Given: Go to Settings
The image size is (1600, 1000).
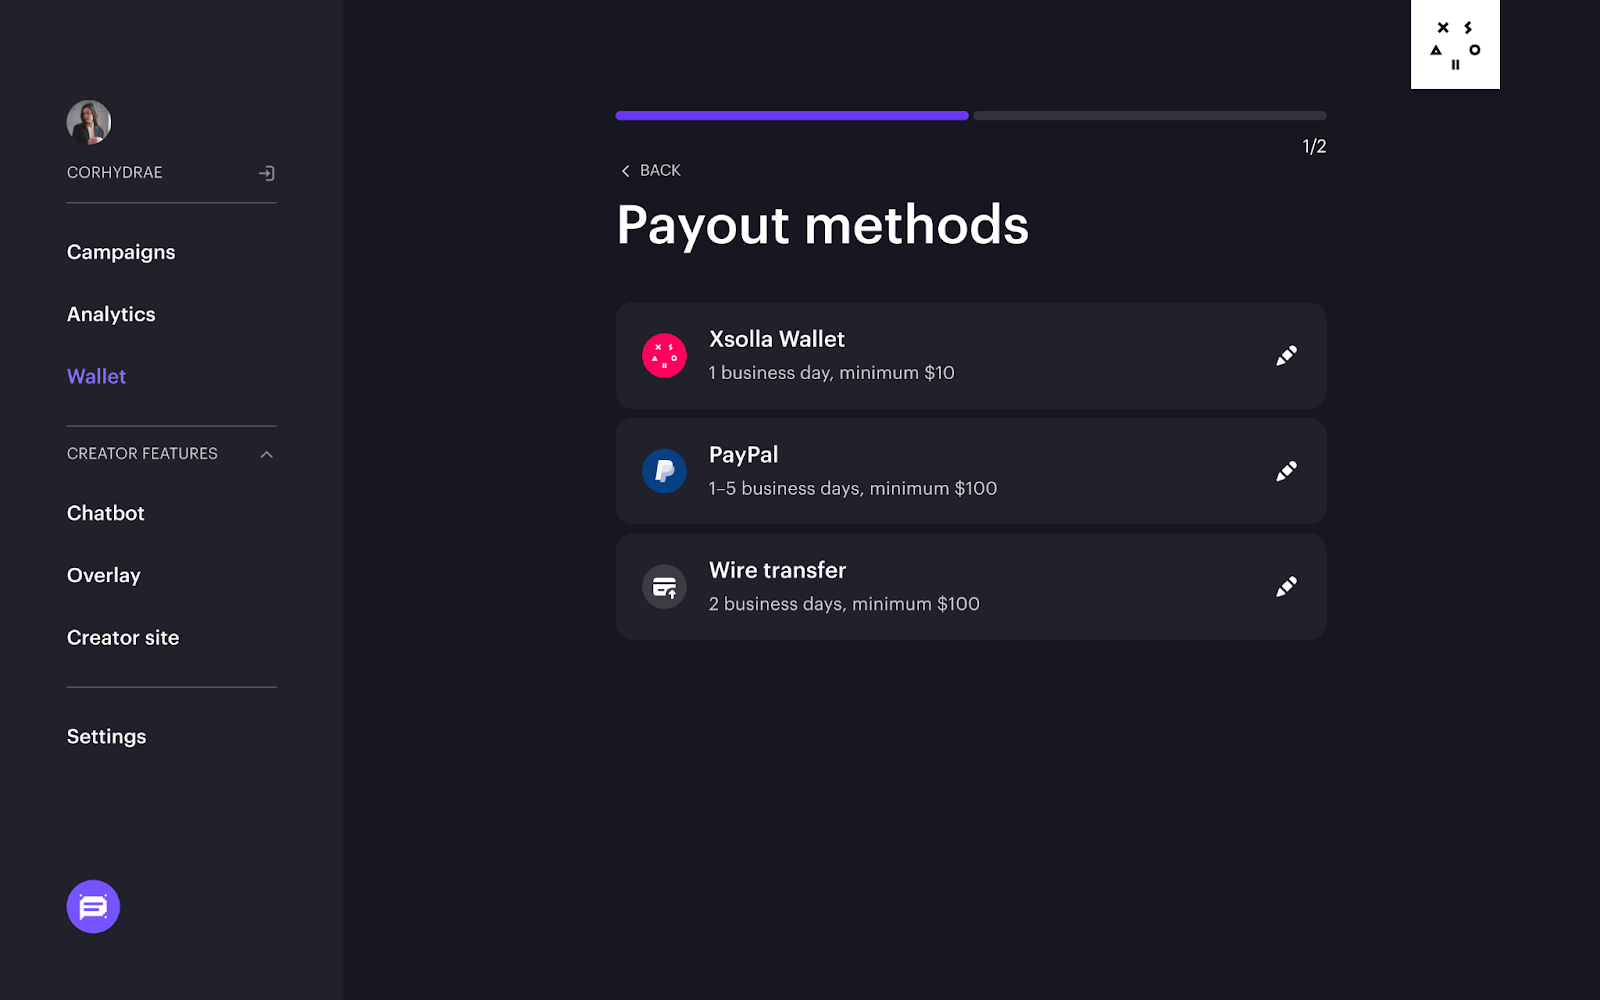Looking at the screenshot, I should 106,736.
